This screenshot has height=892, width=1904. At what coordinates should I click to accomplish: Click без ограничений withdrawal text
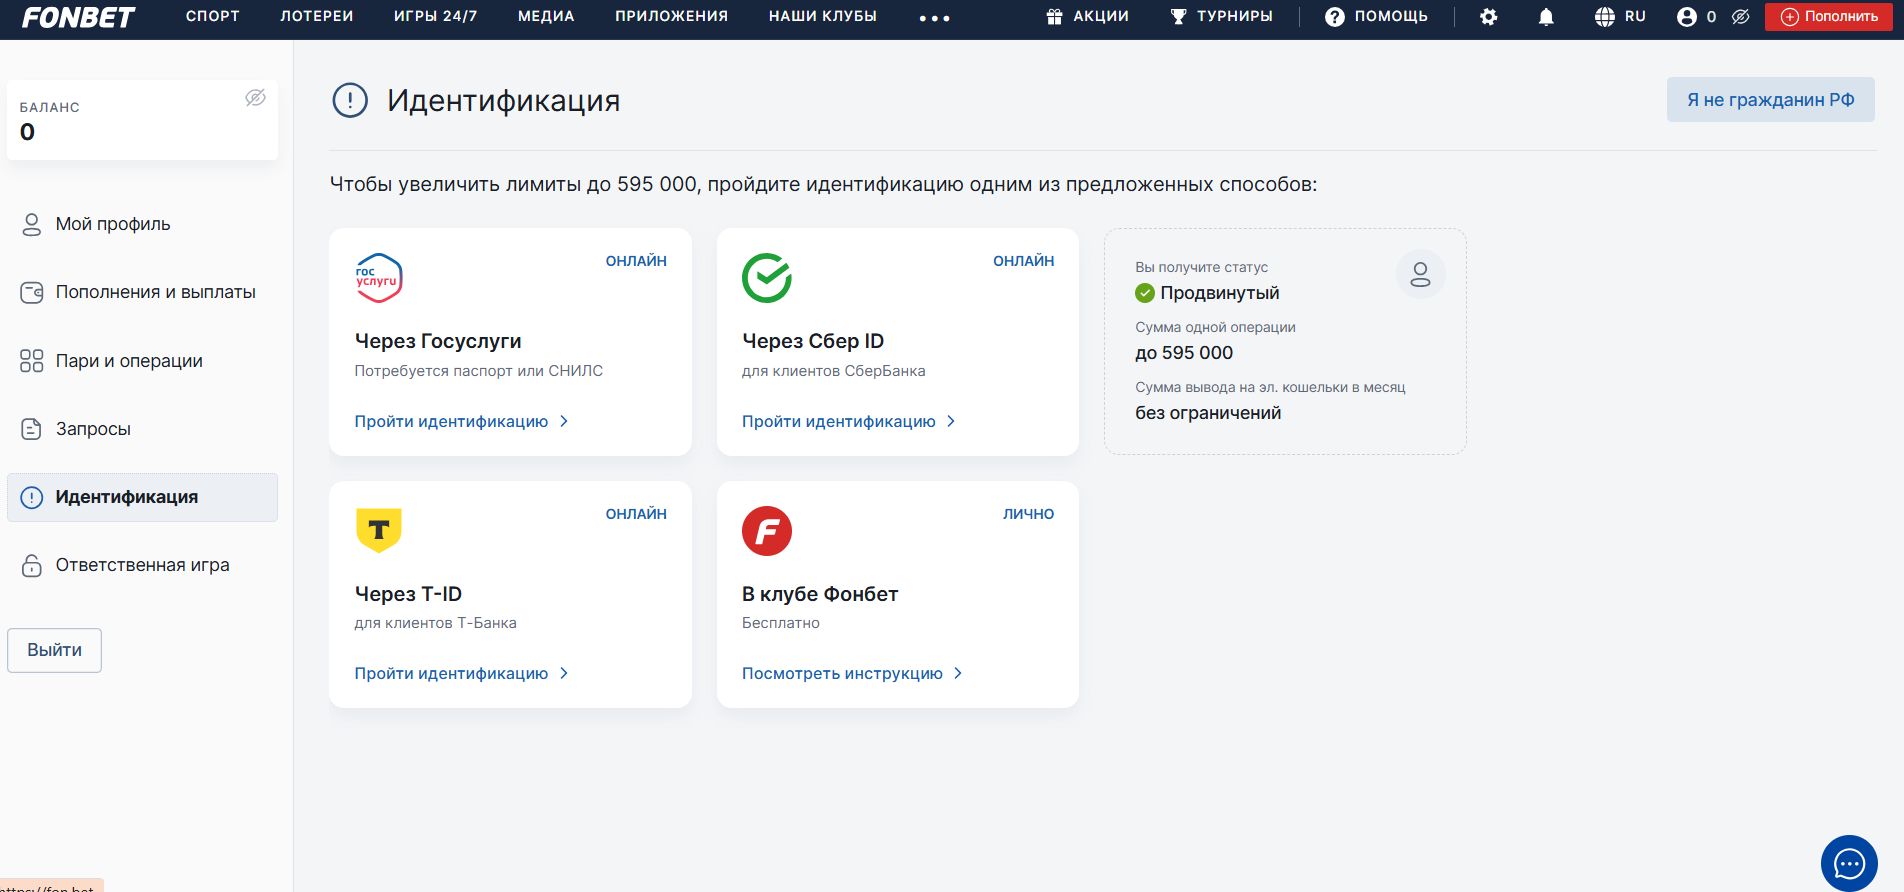click(x=1208, y=413)
